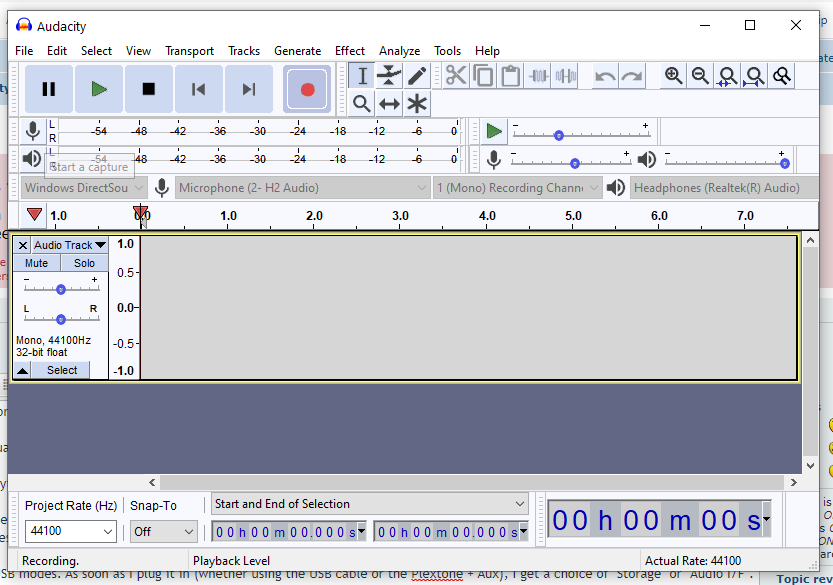Open the Analyze menu
This screenshot has height=585, width=833.
400,51
